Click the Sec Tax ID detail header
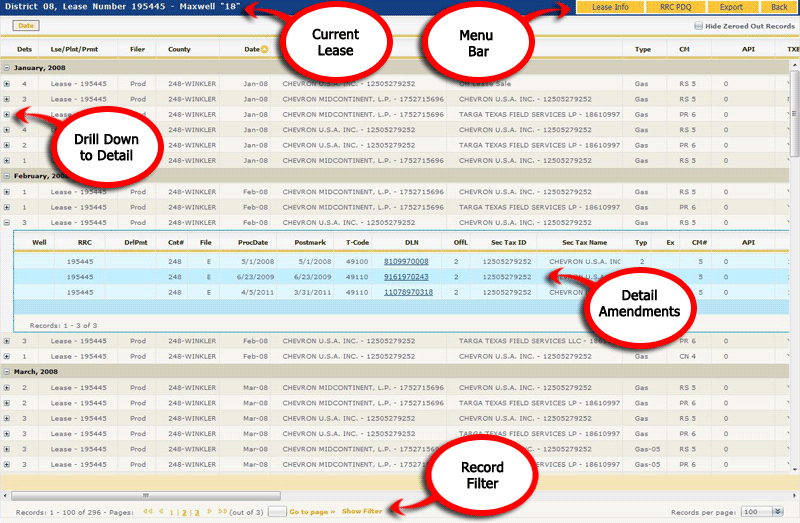The image size is (800, 523). pos(509,242)
